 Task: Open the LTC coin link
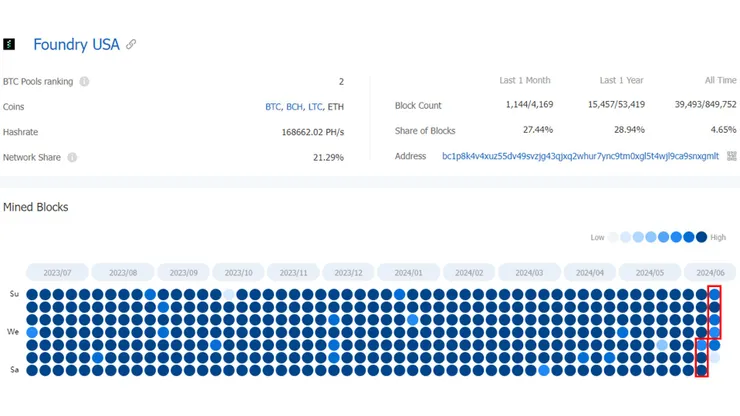(315, 107)
